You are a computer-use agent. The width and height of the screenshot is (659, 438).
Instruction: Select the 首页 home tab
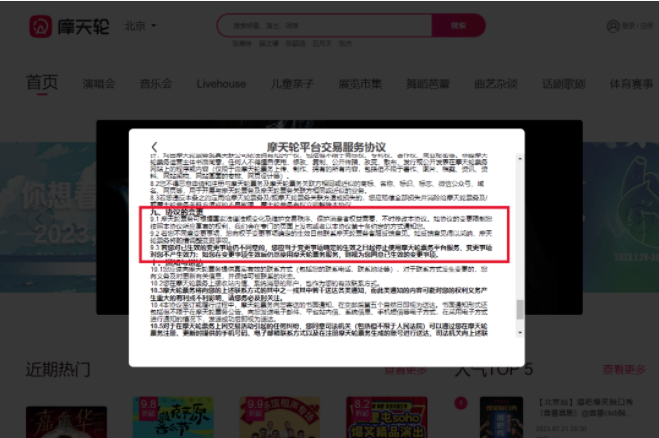coord(42,83)
